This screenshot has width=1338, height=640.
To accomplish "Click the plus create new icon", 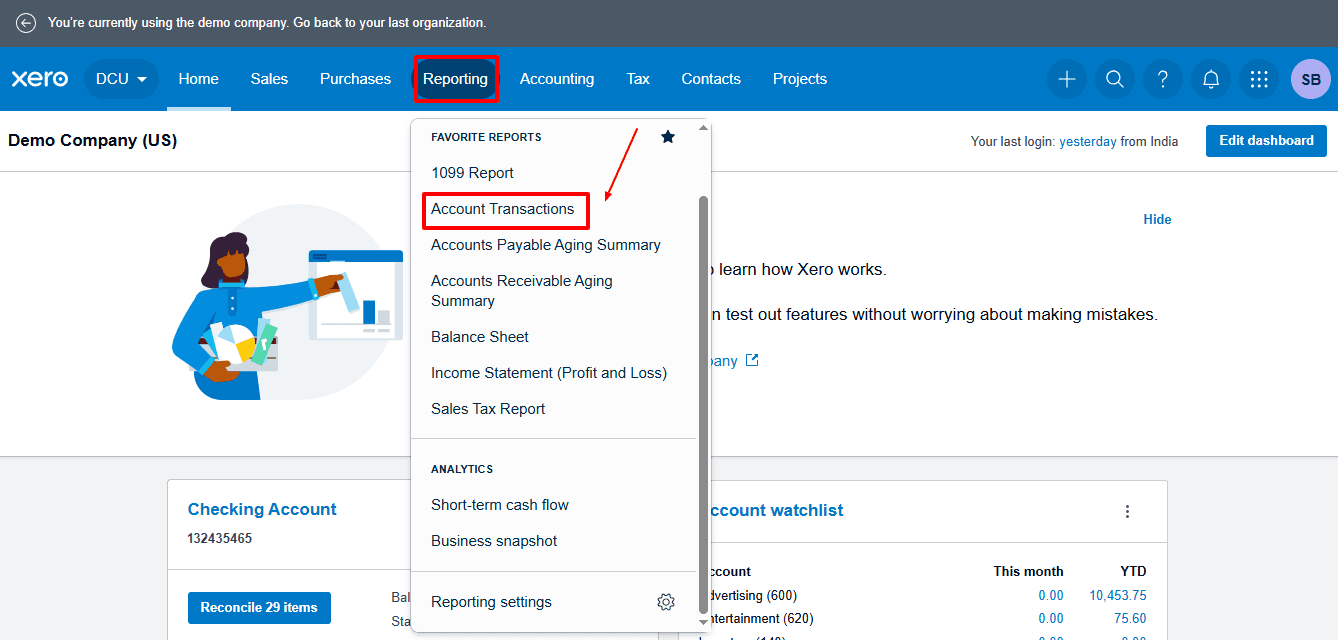I will [x=1067, y=79].
